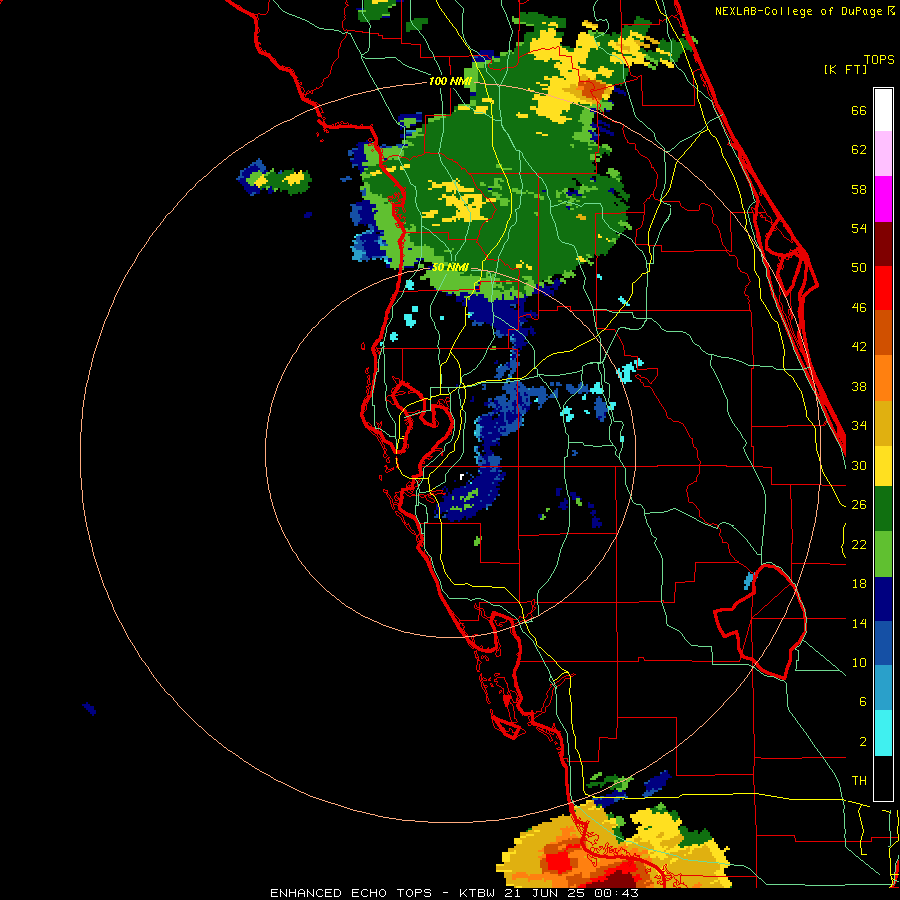Click the 34 value on the legend
This screenshot has height=900, width=900.
coord(859,425)
